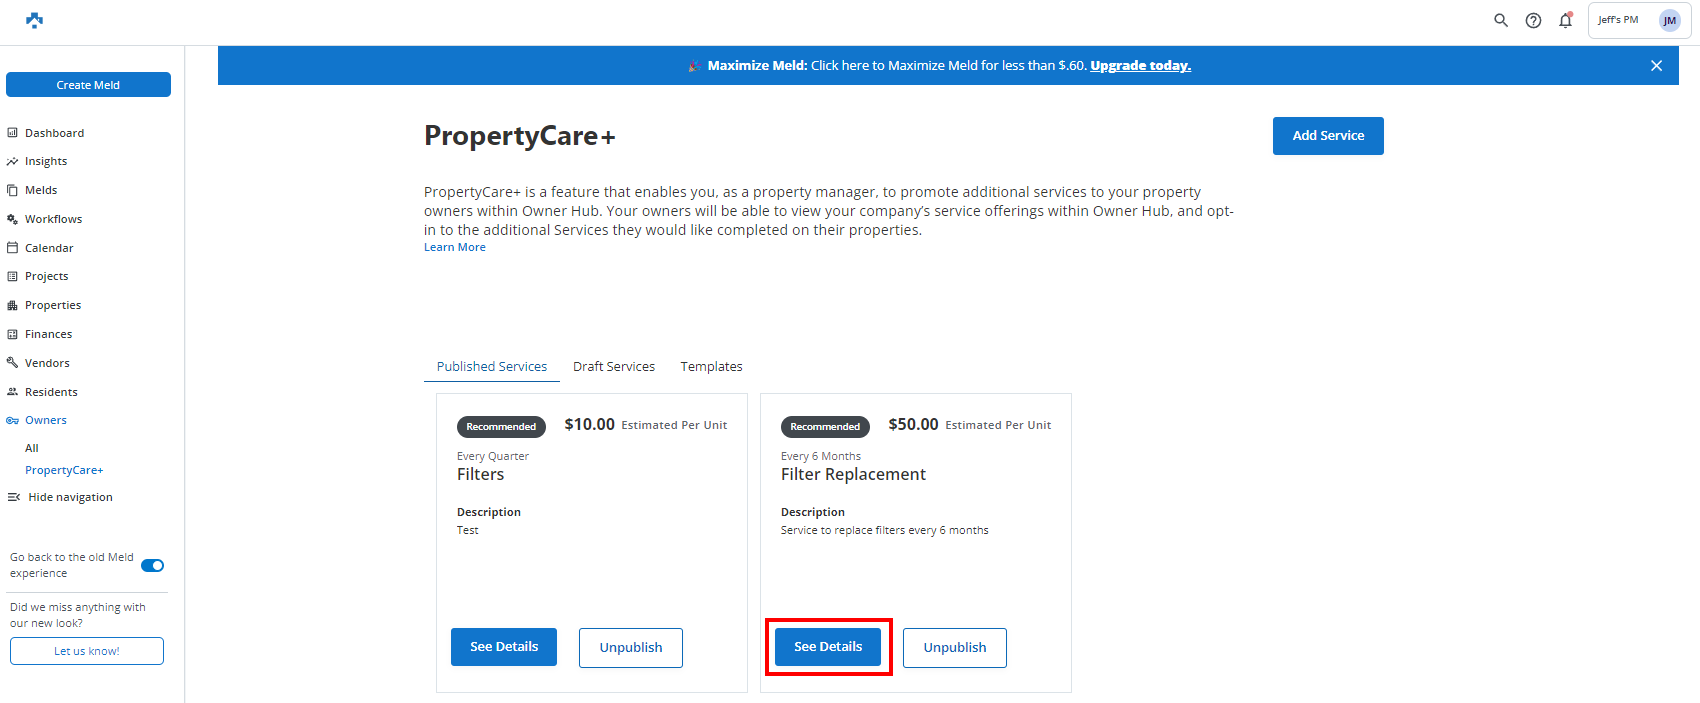The image size is (1700, 703).
Task: Collapse the Owners sidebar section
Action: 45,420
